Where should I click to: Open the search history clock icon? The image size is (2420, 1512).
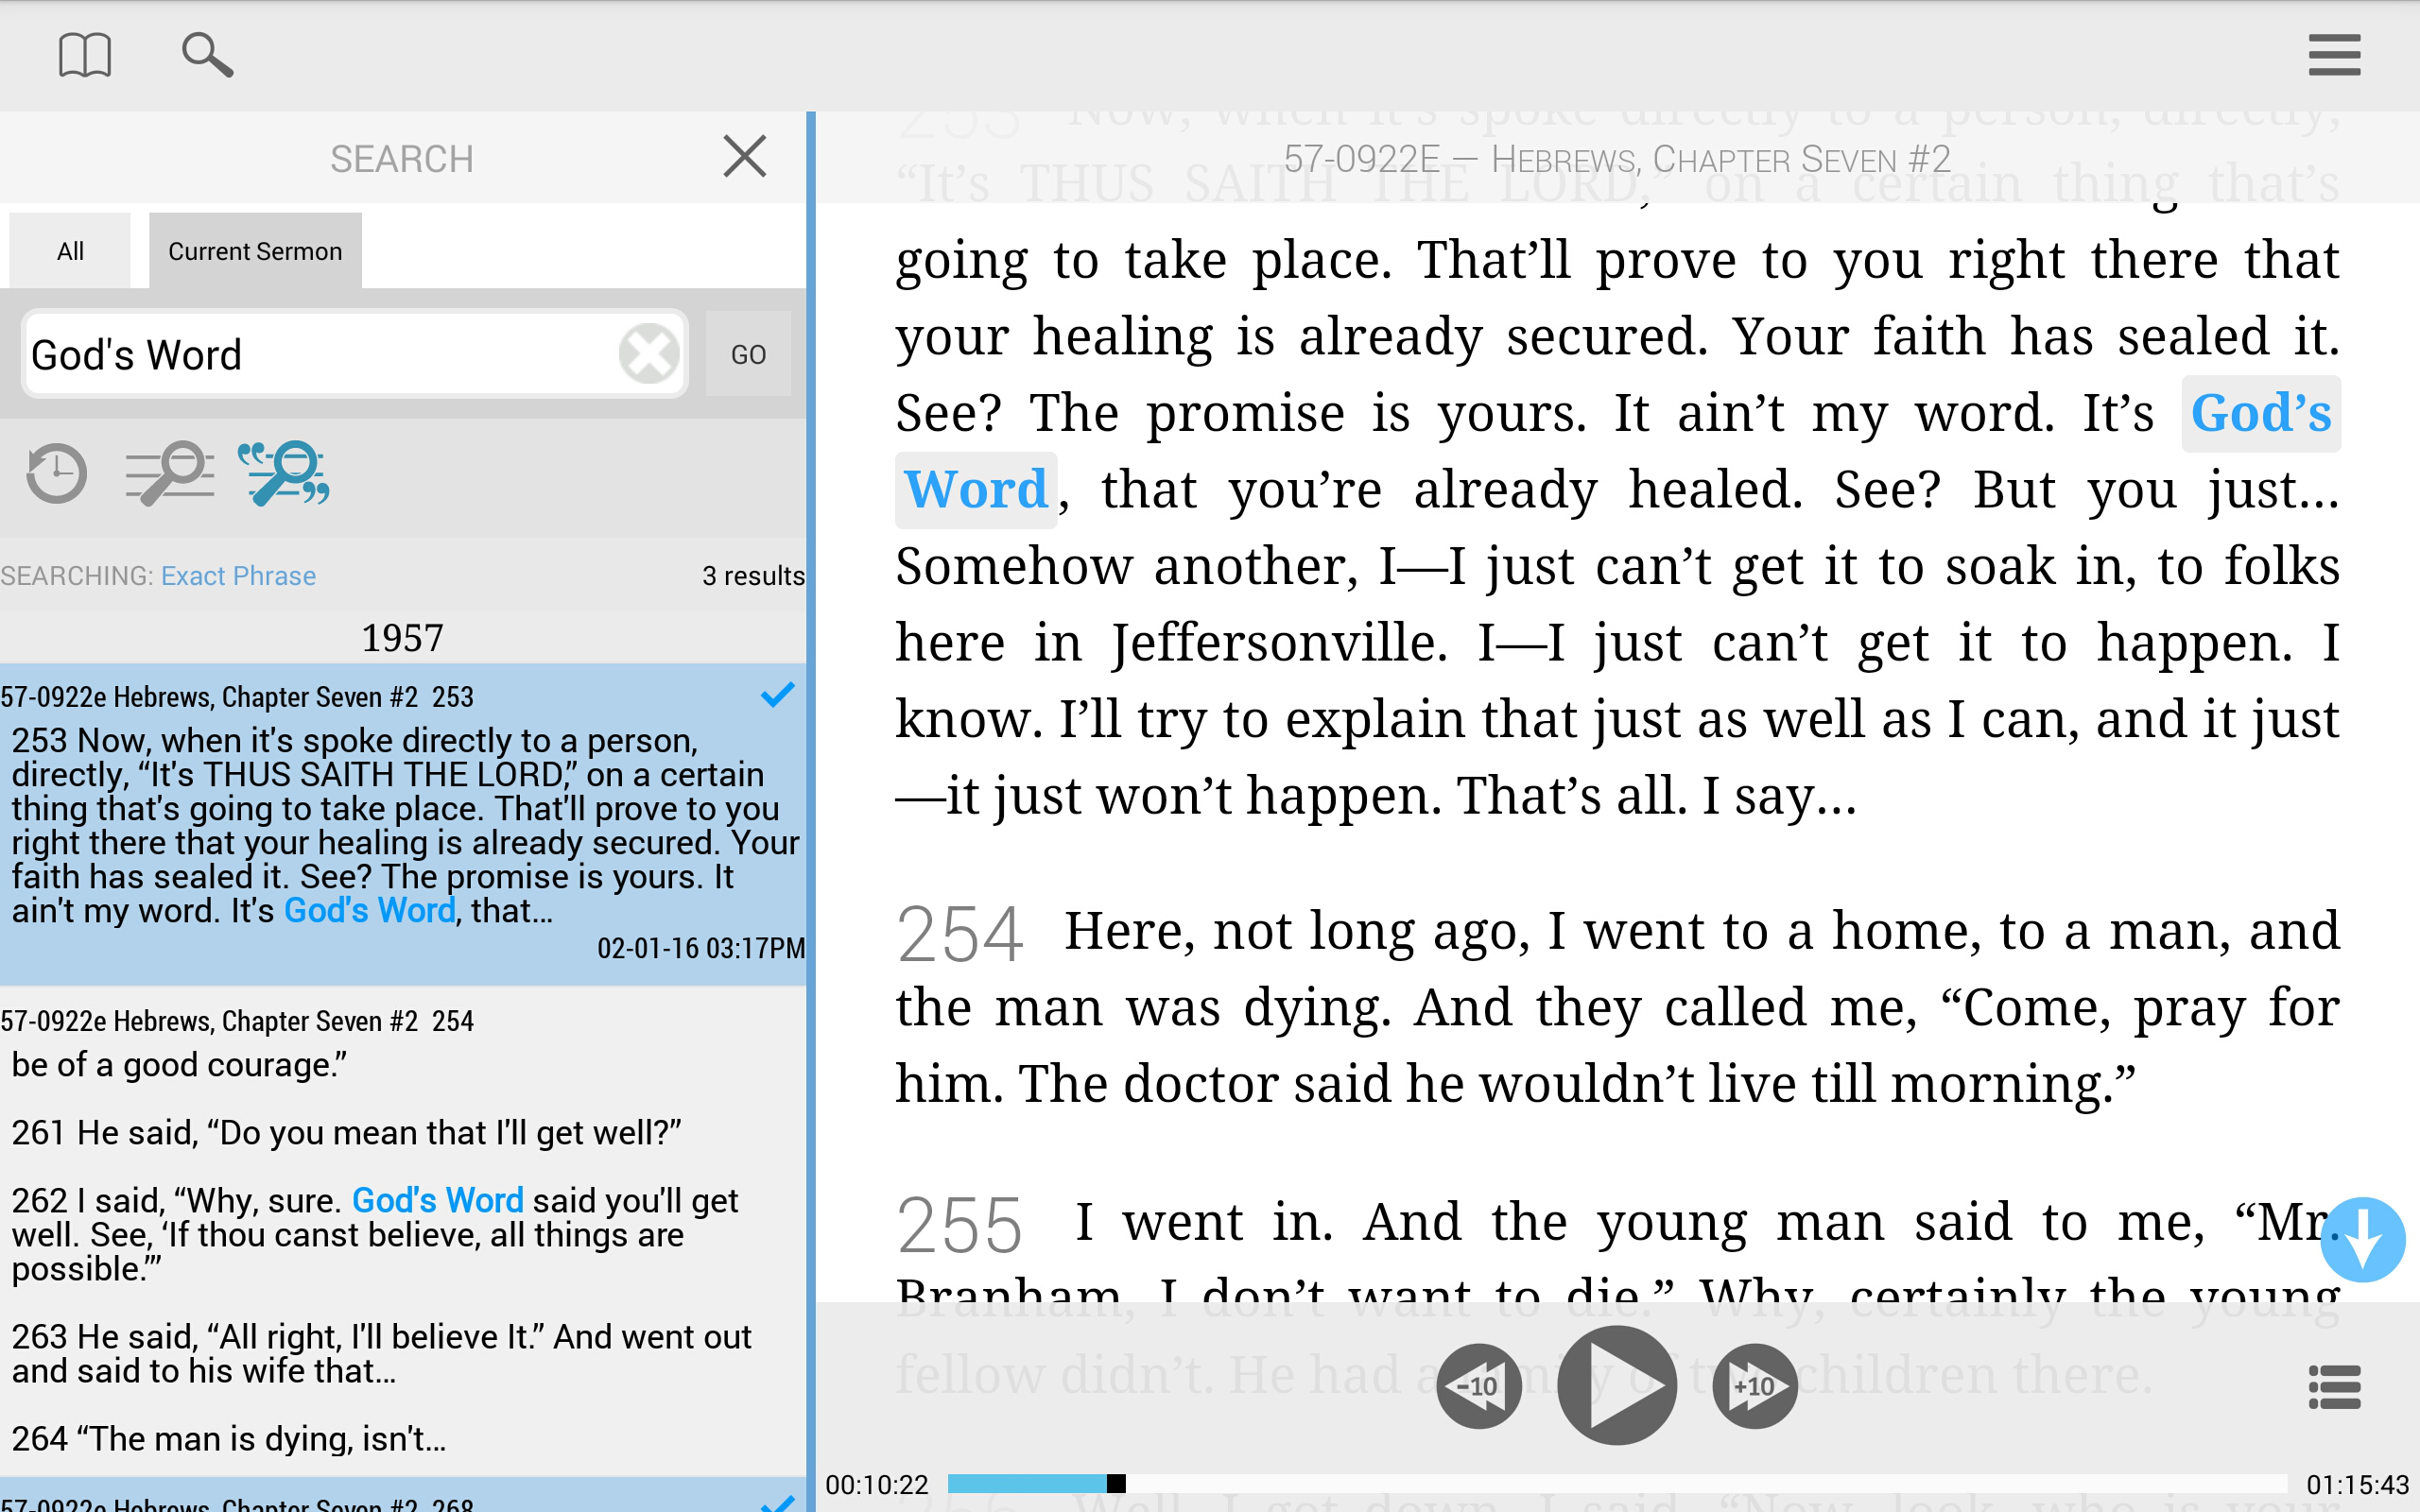point(55,474)
